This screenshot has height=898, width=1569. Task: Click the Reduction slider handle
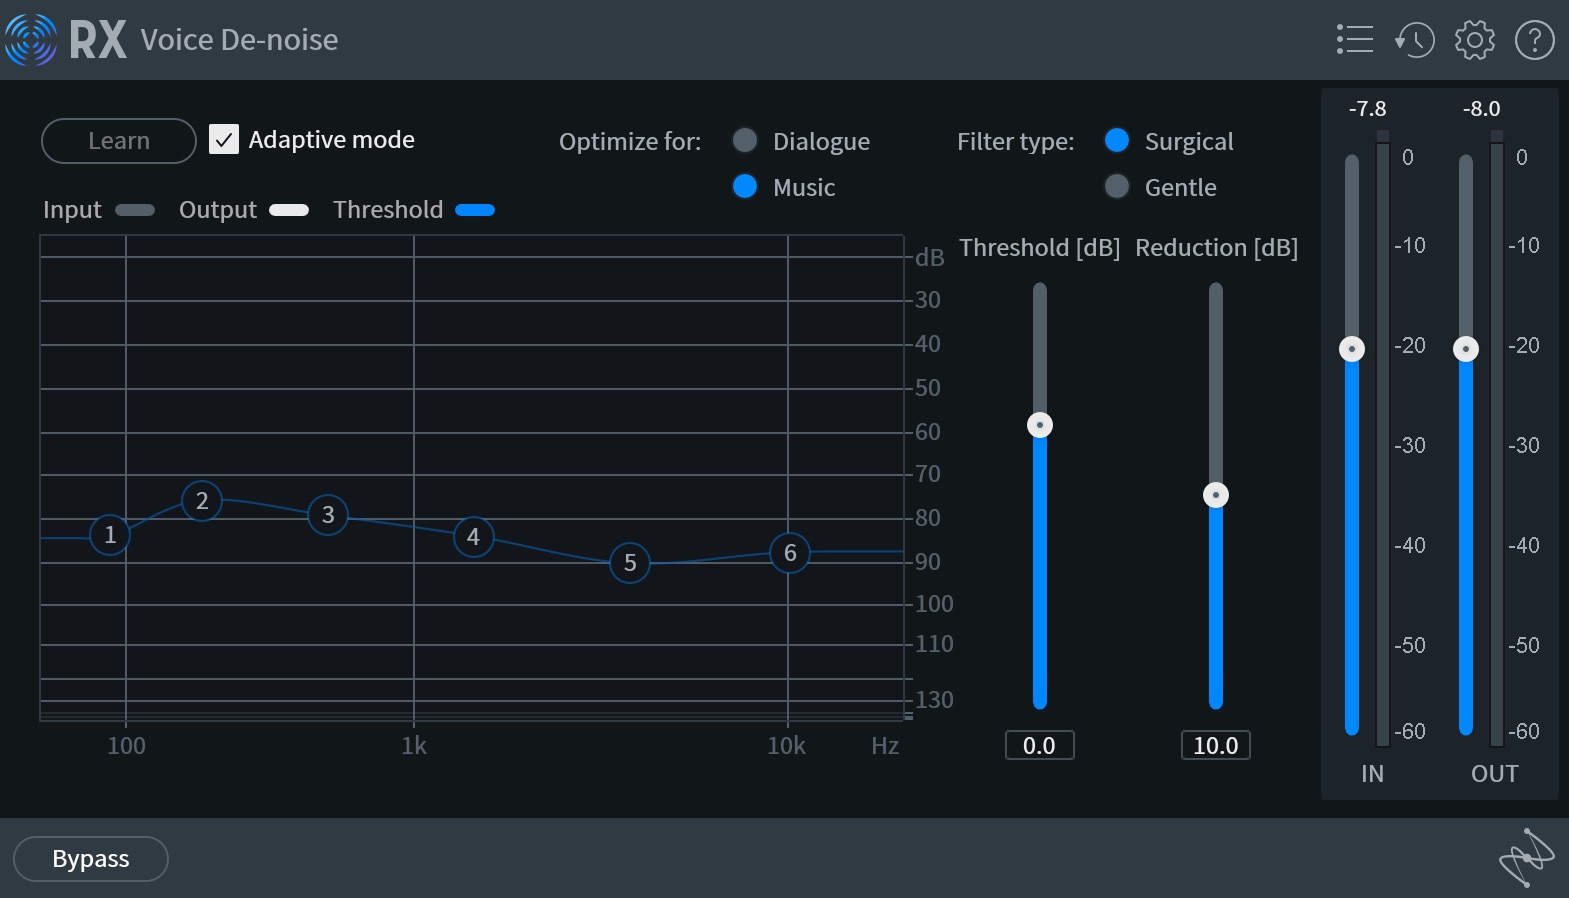coord(1216,495)
